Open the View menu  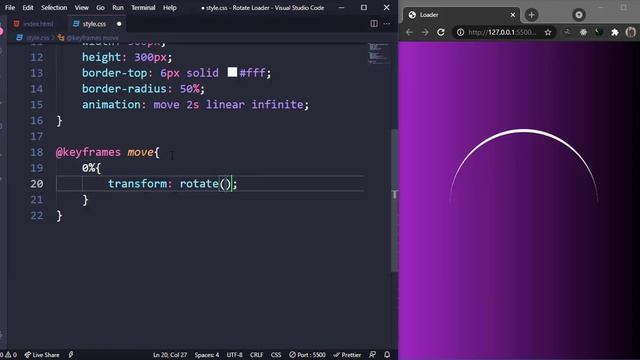[82, 7]
